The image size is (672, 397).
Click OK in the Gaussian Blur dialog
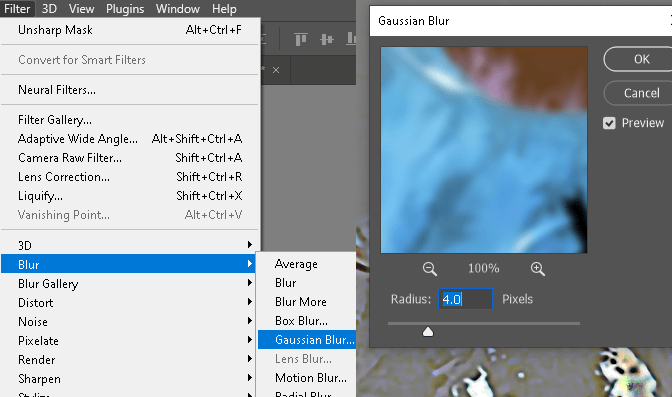641,59
